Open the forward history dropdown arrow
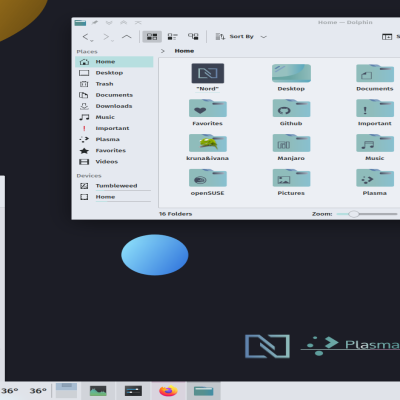 coord(112,41)
